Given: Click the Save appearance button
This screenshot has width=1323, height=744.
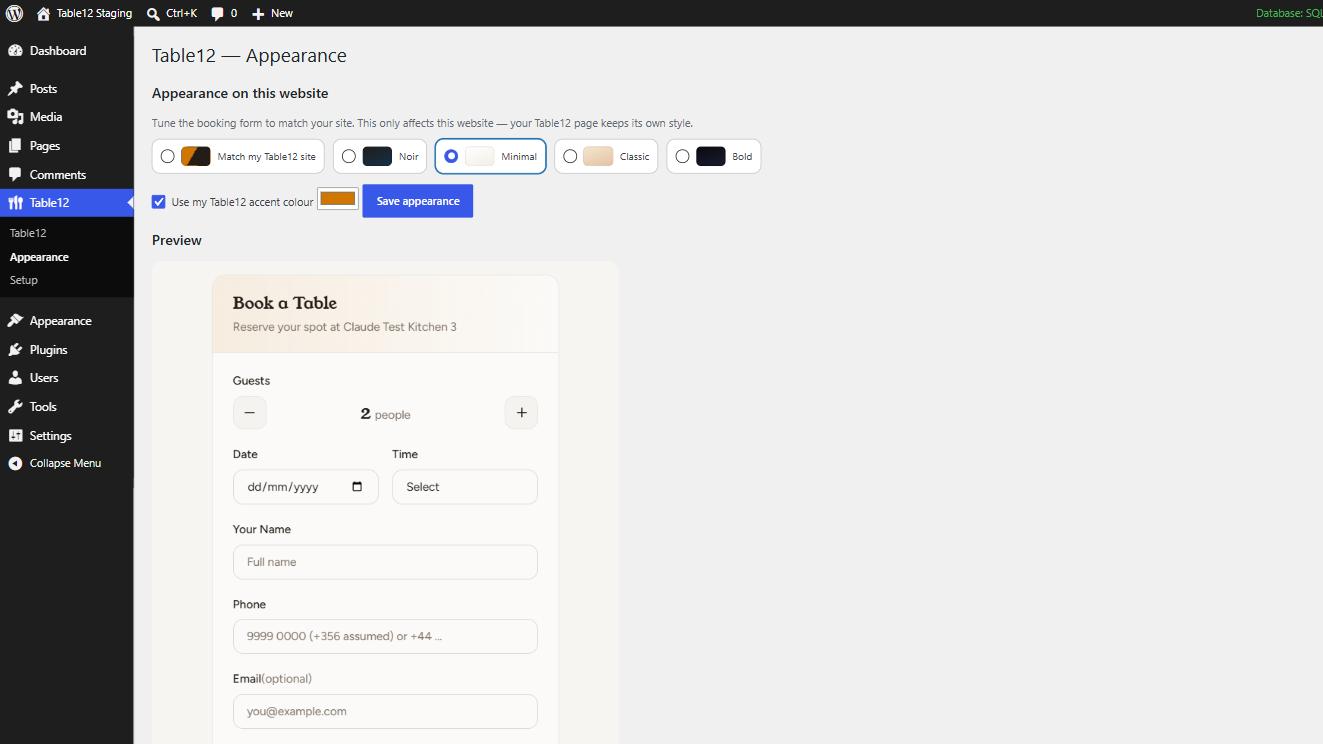Looking at the screenshot, I should click(418, 201).
